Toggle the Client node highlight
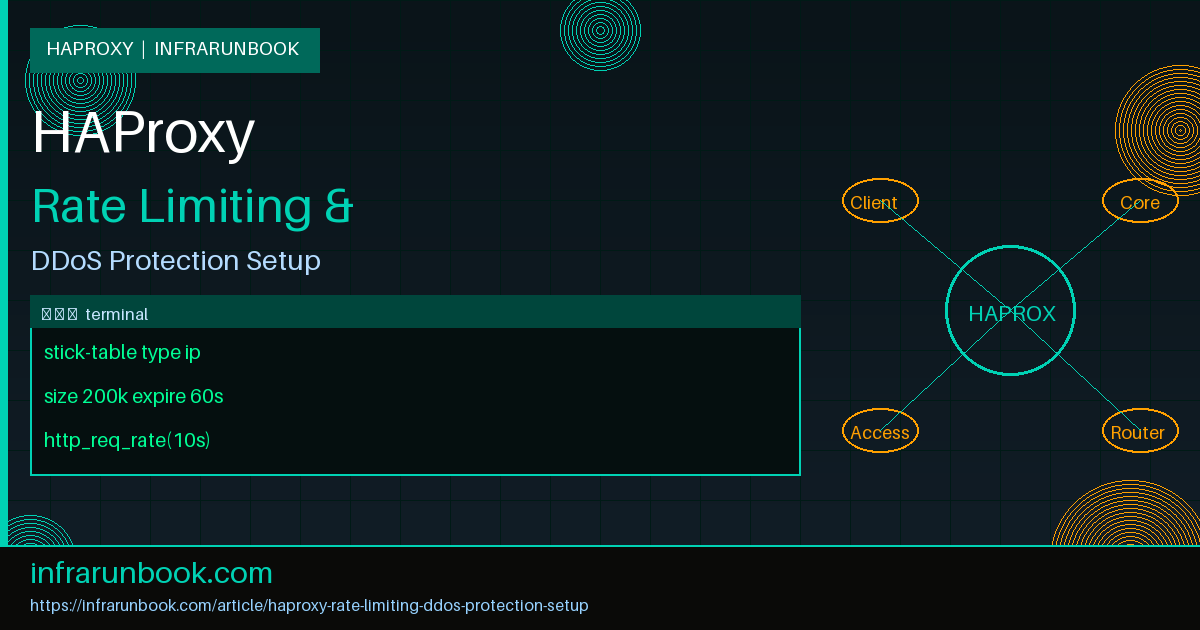The image size is (1200, 630). [x=880, y=201]
